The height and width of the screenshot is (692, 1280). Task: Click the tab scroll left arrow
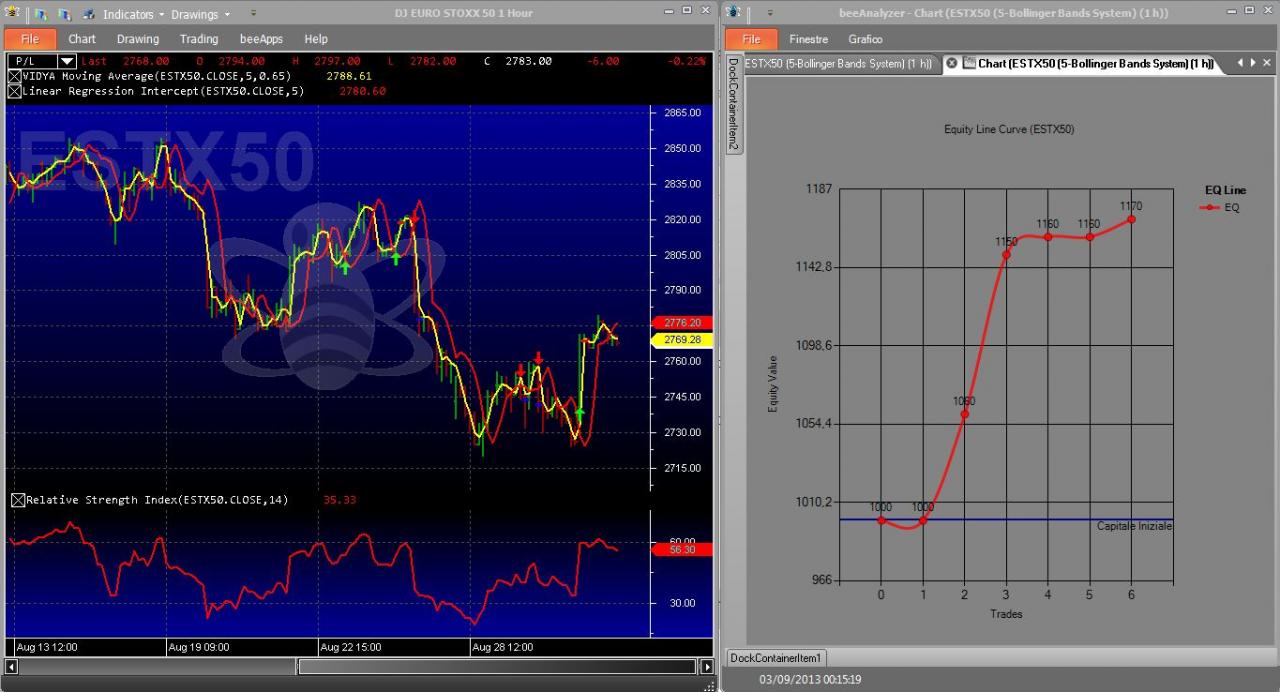[1240, 63]
